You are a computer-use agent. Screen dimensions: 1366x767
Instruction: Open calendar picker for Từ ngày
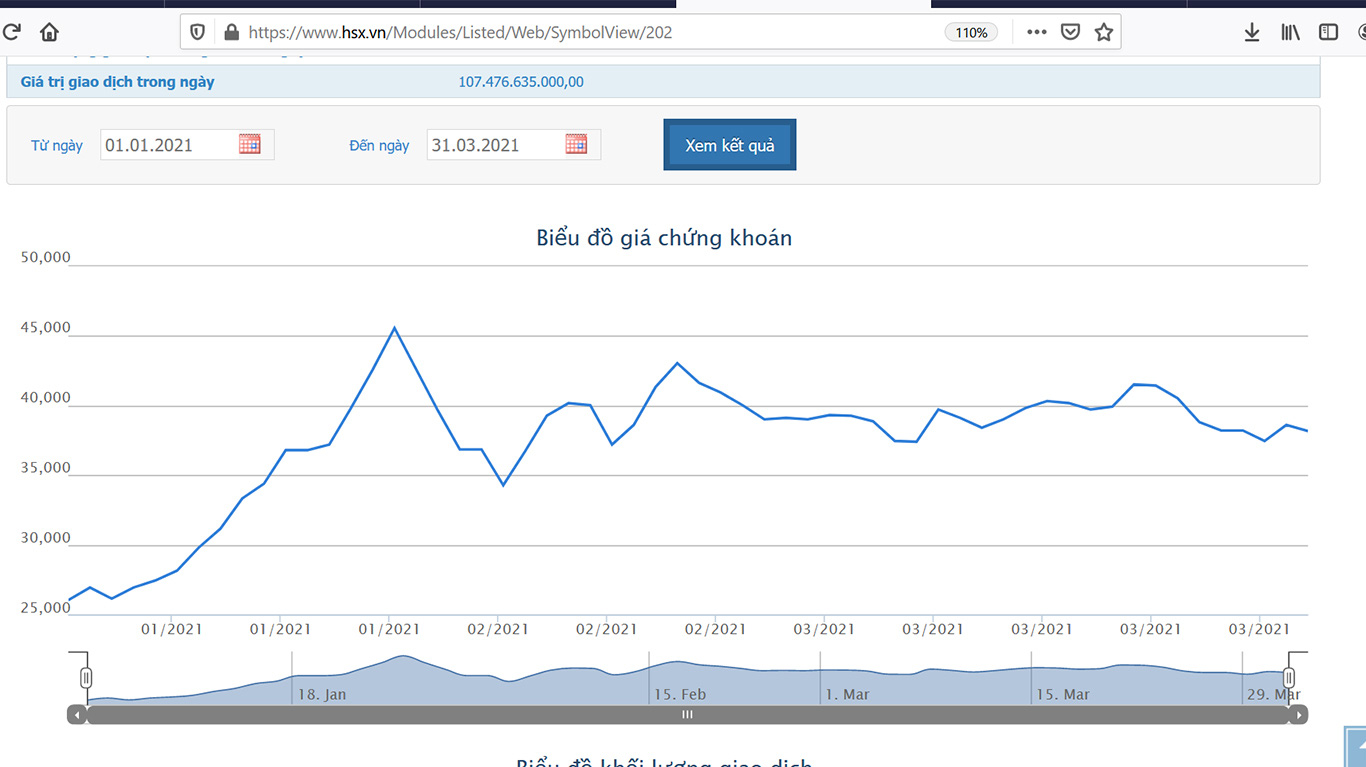249,144
